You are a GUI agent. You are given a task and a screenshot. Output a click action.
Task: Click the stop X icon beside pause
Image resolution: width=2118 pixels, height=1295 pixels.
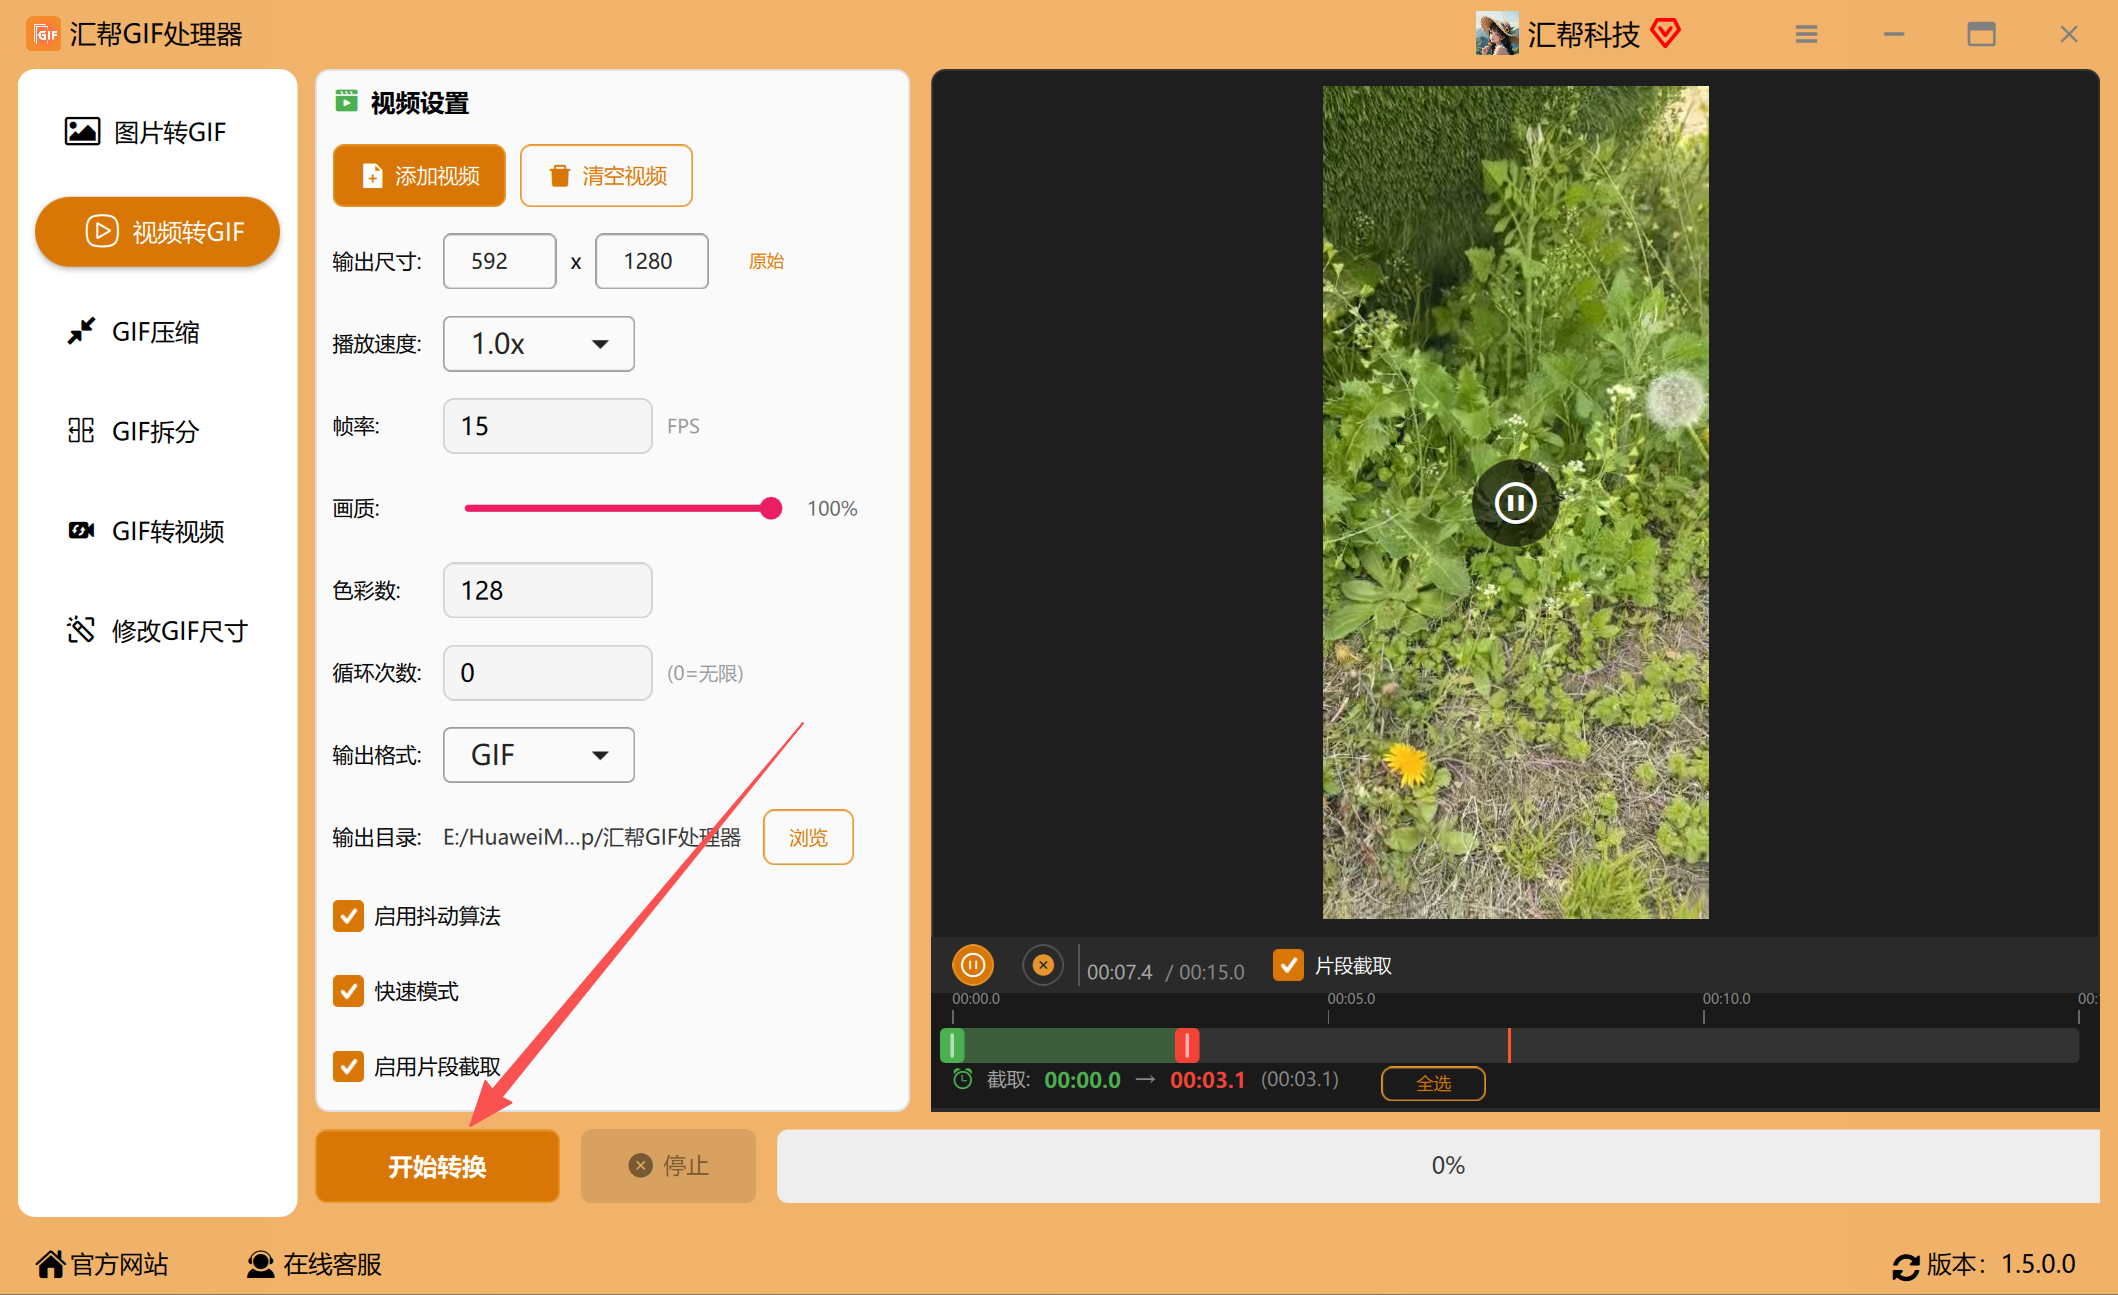[x=1043, y=965]
